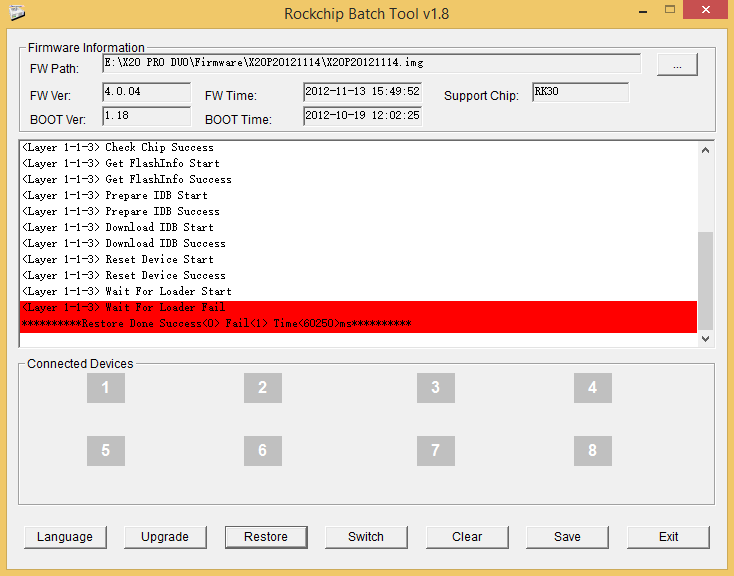
Task: Select connected device slot 6
Action: tap(263, 450)
